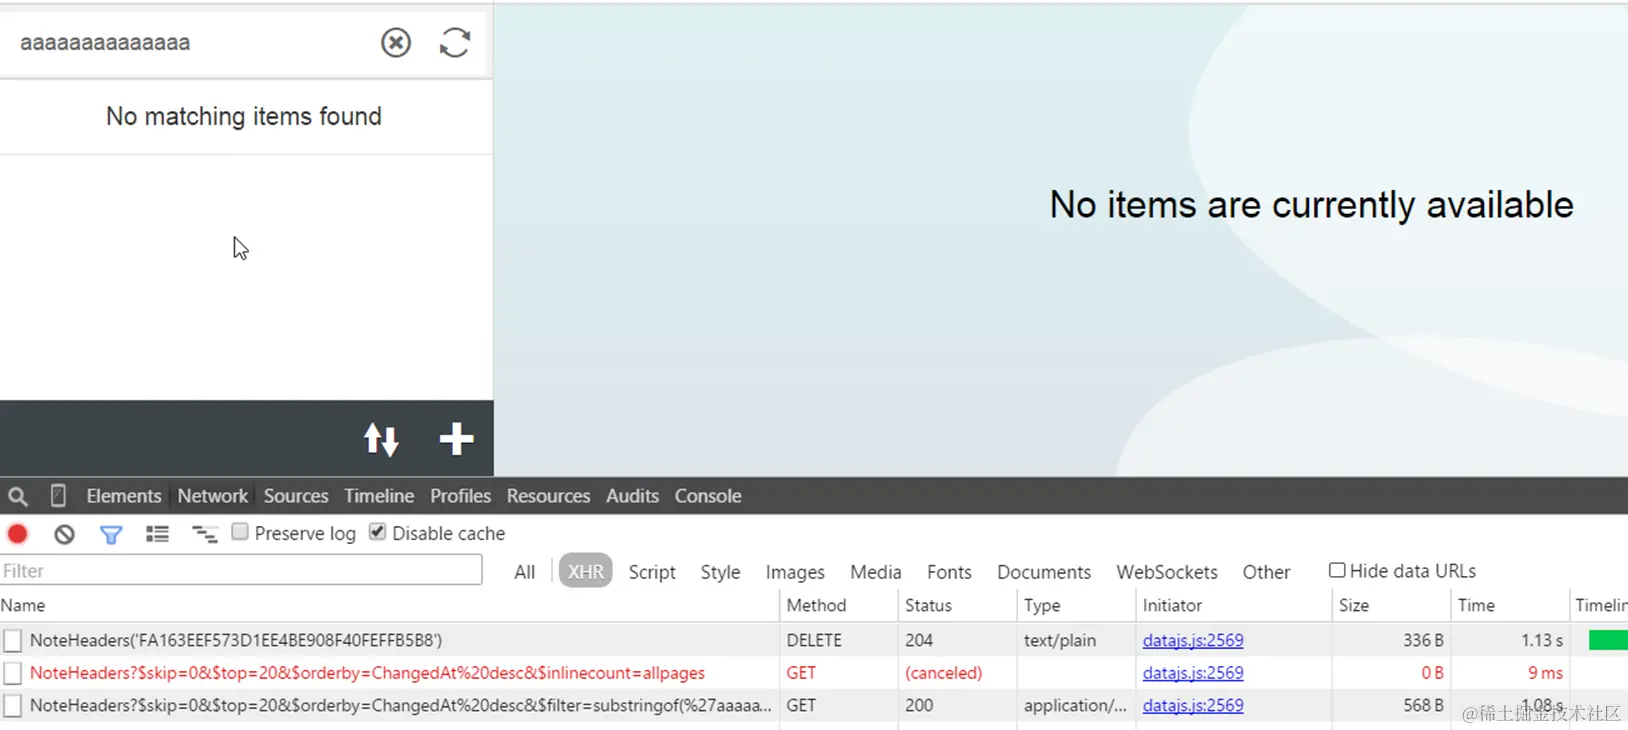The image size is (1628, 730).
Task: Sort by the Type column header
Action: tap(1076, 605)
